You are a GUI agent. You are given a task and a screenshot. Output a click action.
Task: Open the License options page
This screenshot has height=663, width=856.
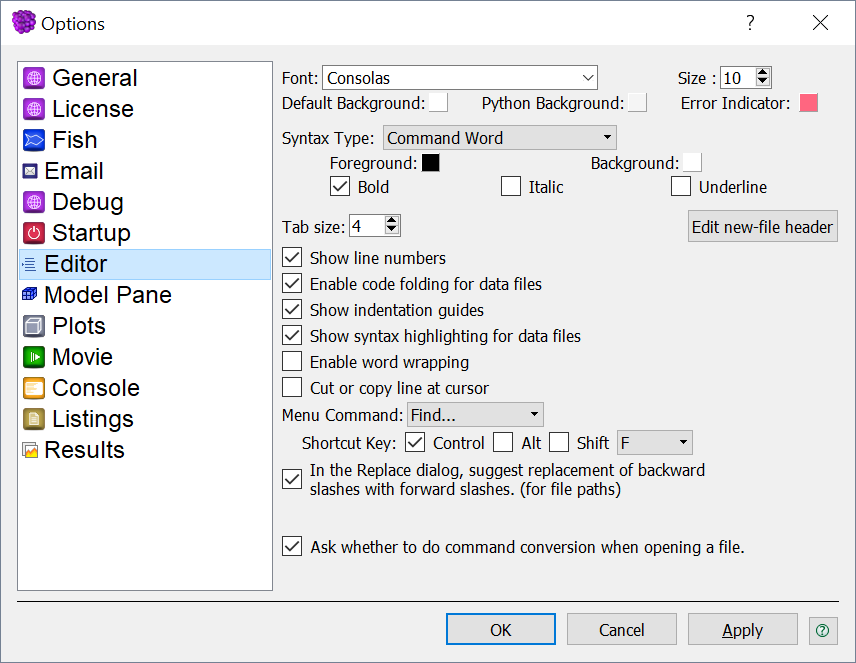tap(145, 109)
